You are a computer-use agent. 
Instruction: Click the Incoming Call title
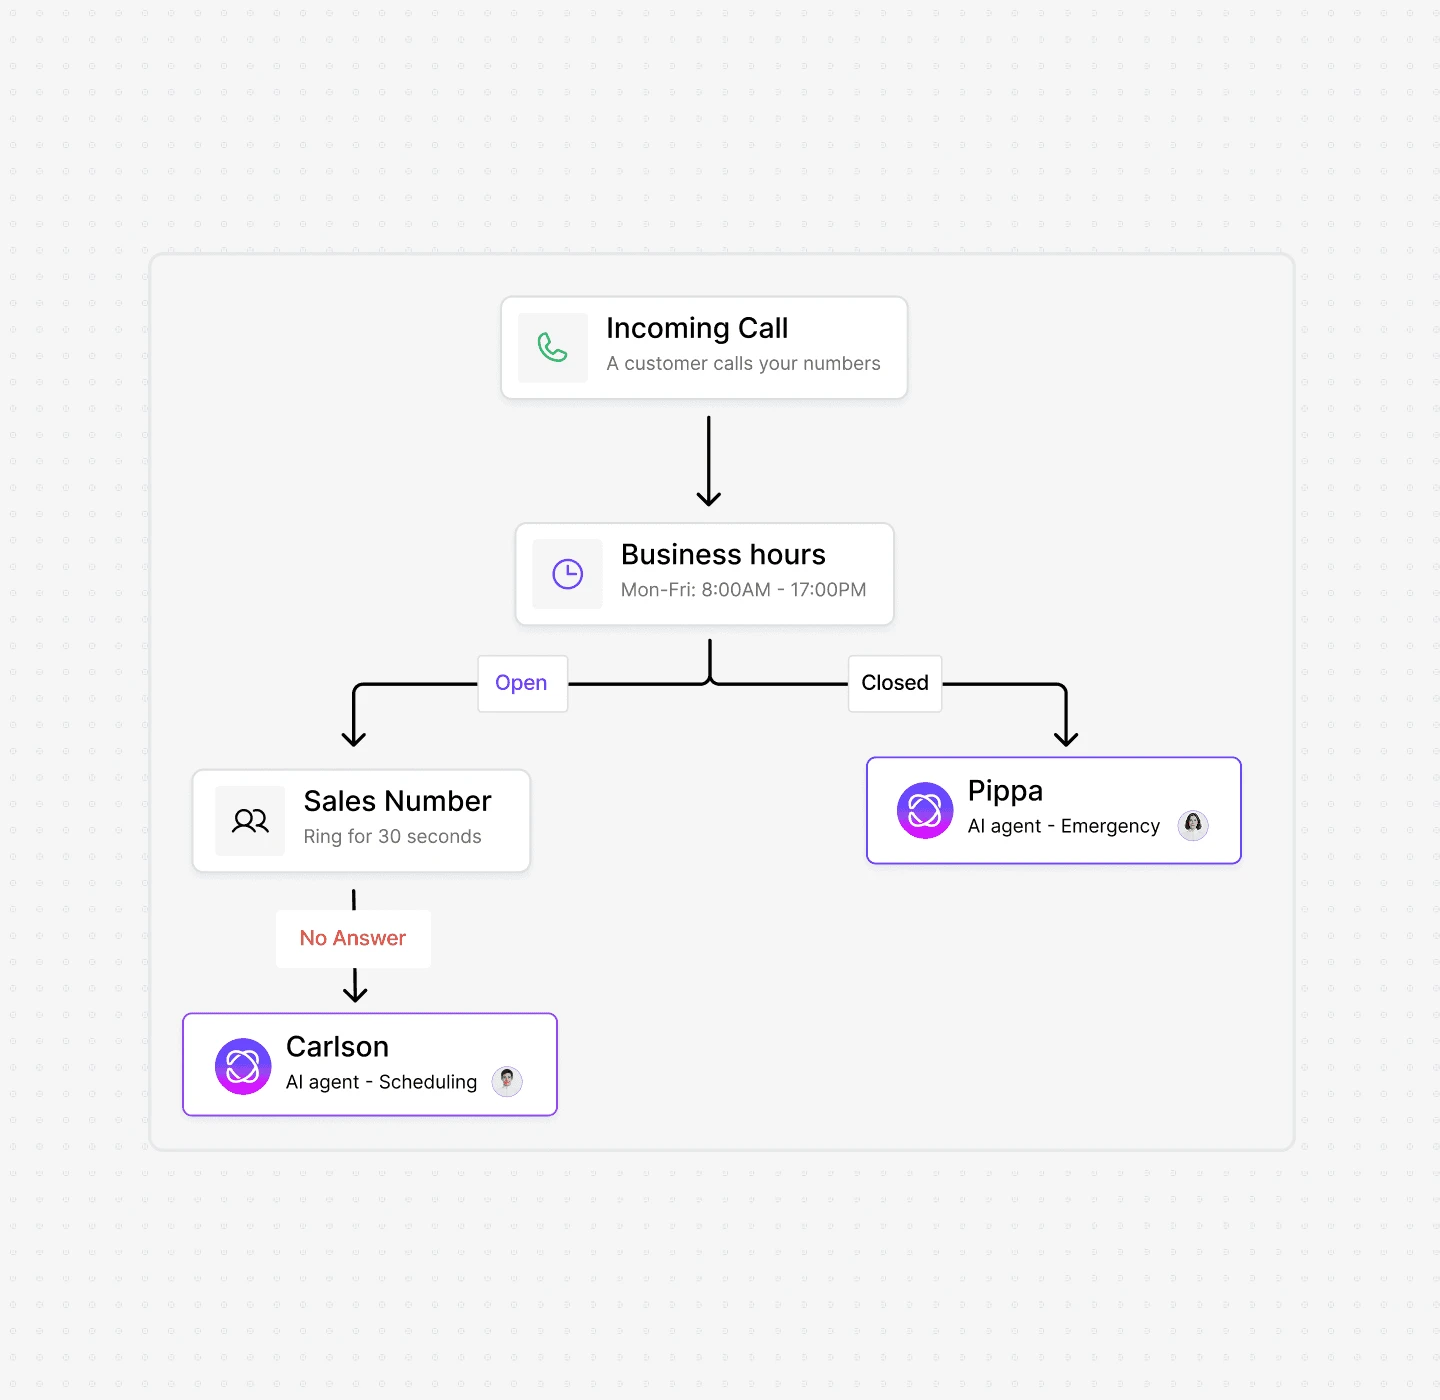tap(697, 328)
